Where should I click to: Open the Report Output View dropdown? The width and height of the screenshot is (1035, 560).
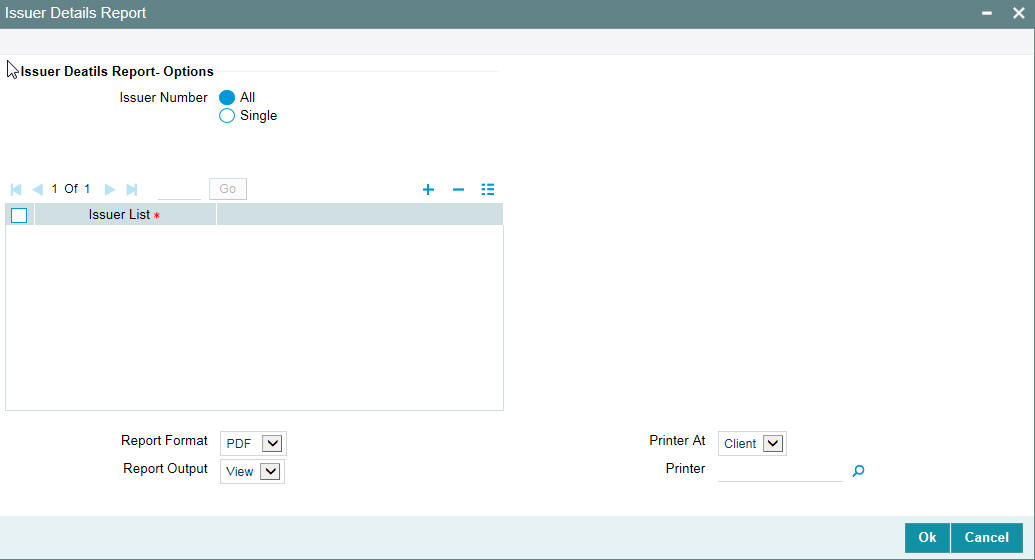252,472
